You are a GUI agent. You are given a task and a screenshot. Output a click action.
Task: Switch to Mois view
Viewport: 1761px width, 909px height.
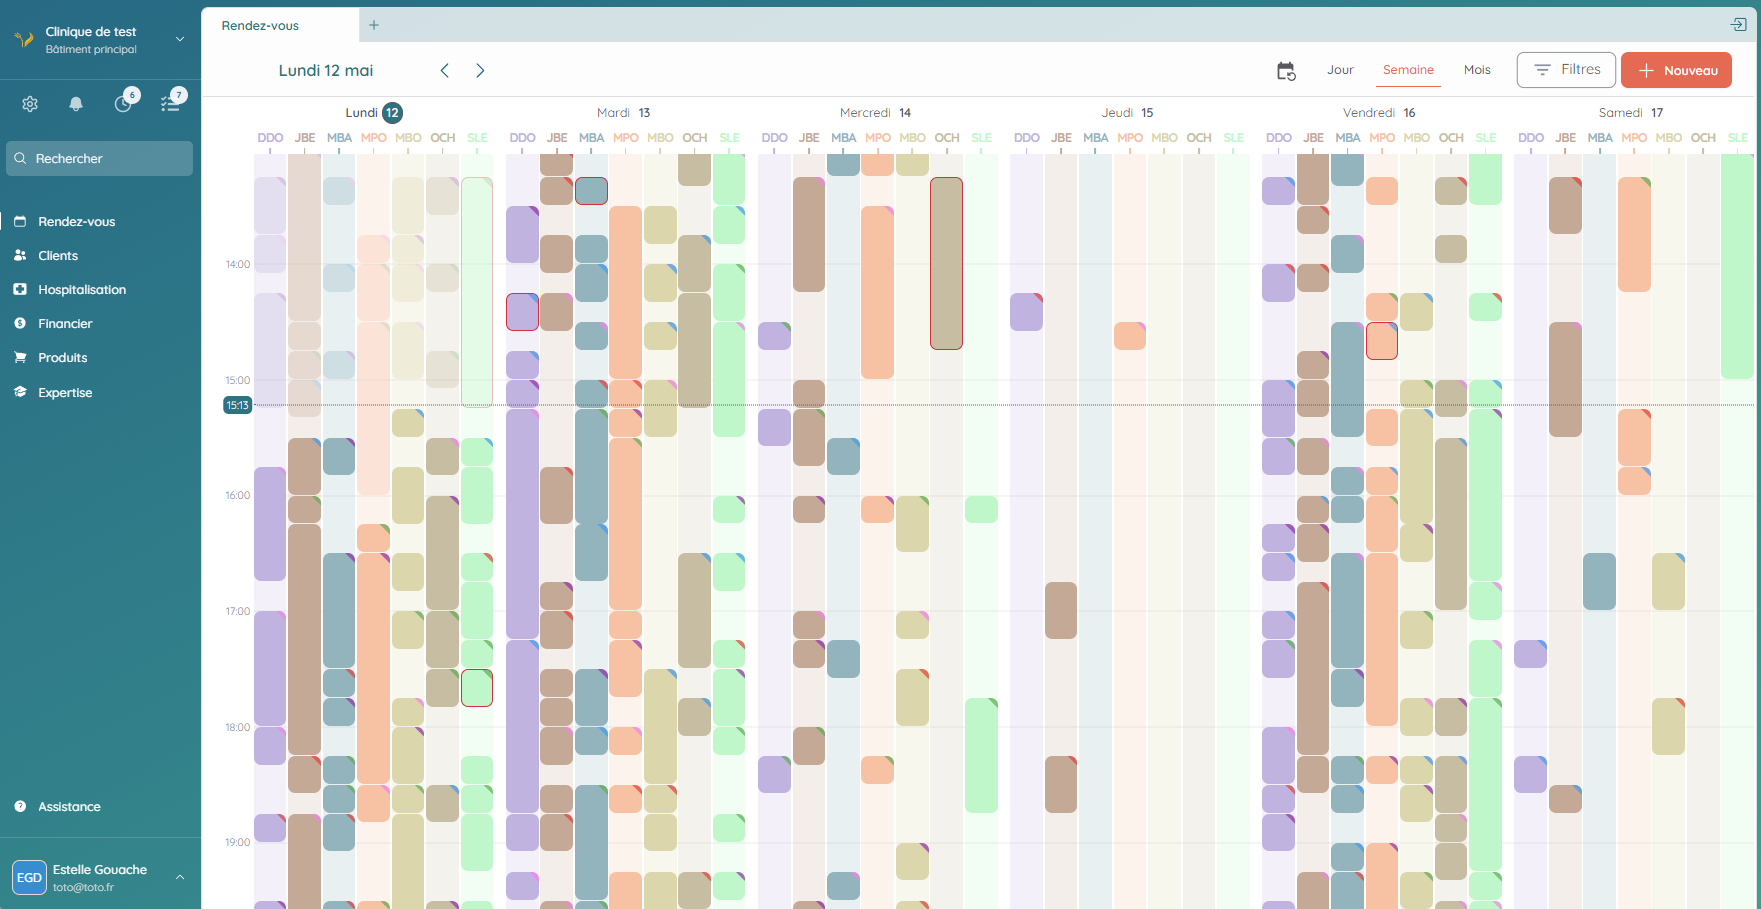click(x=1477, y=70)
